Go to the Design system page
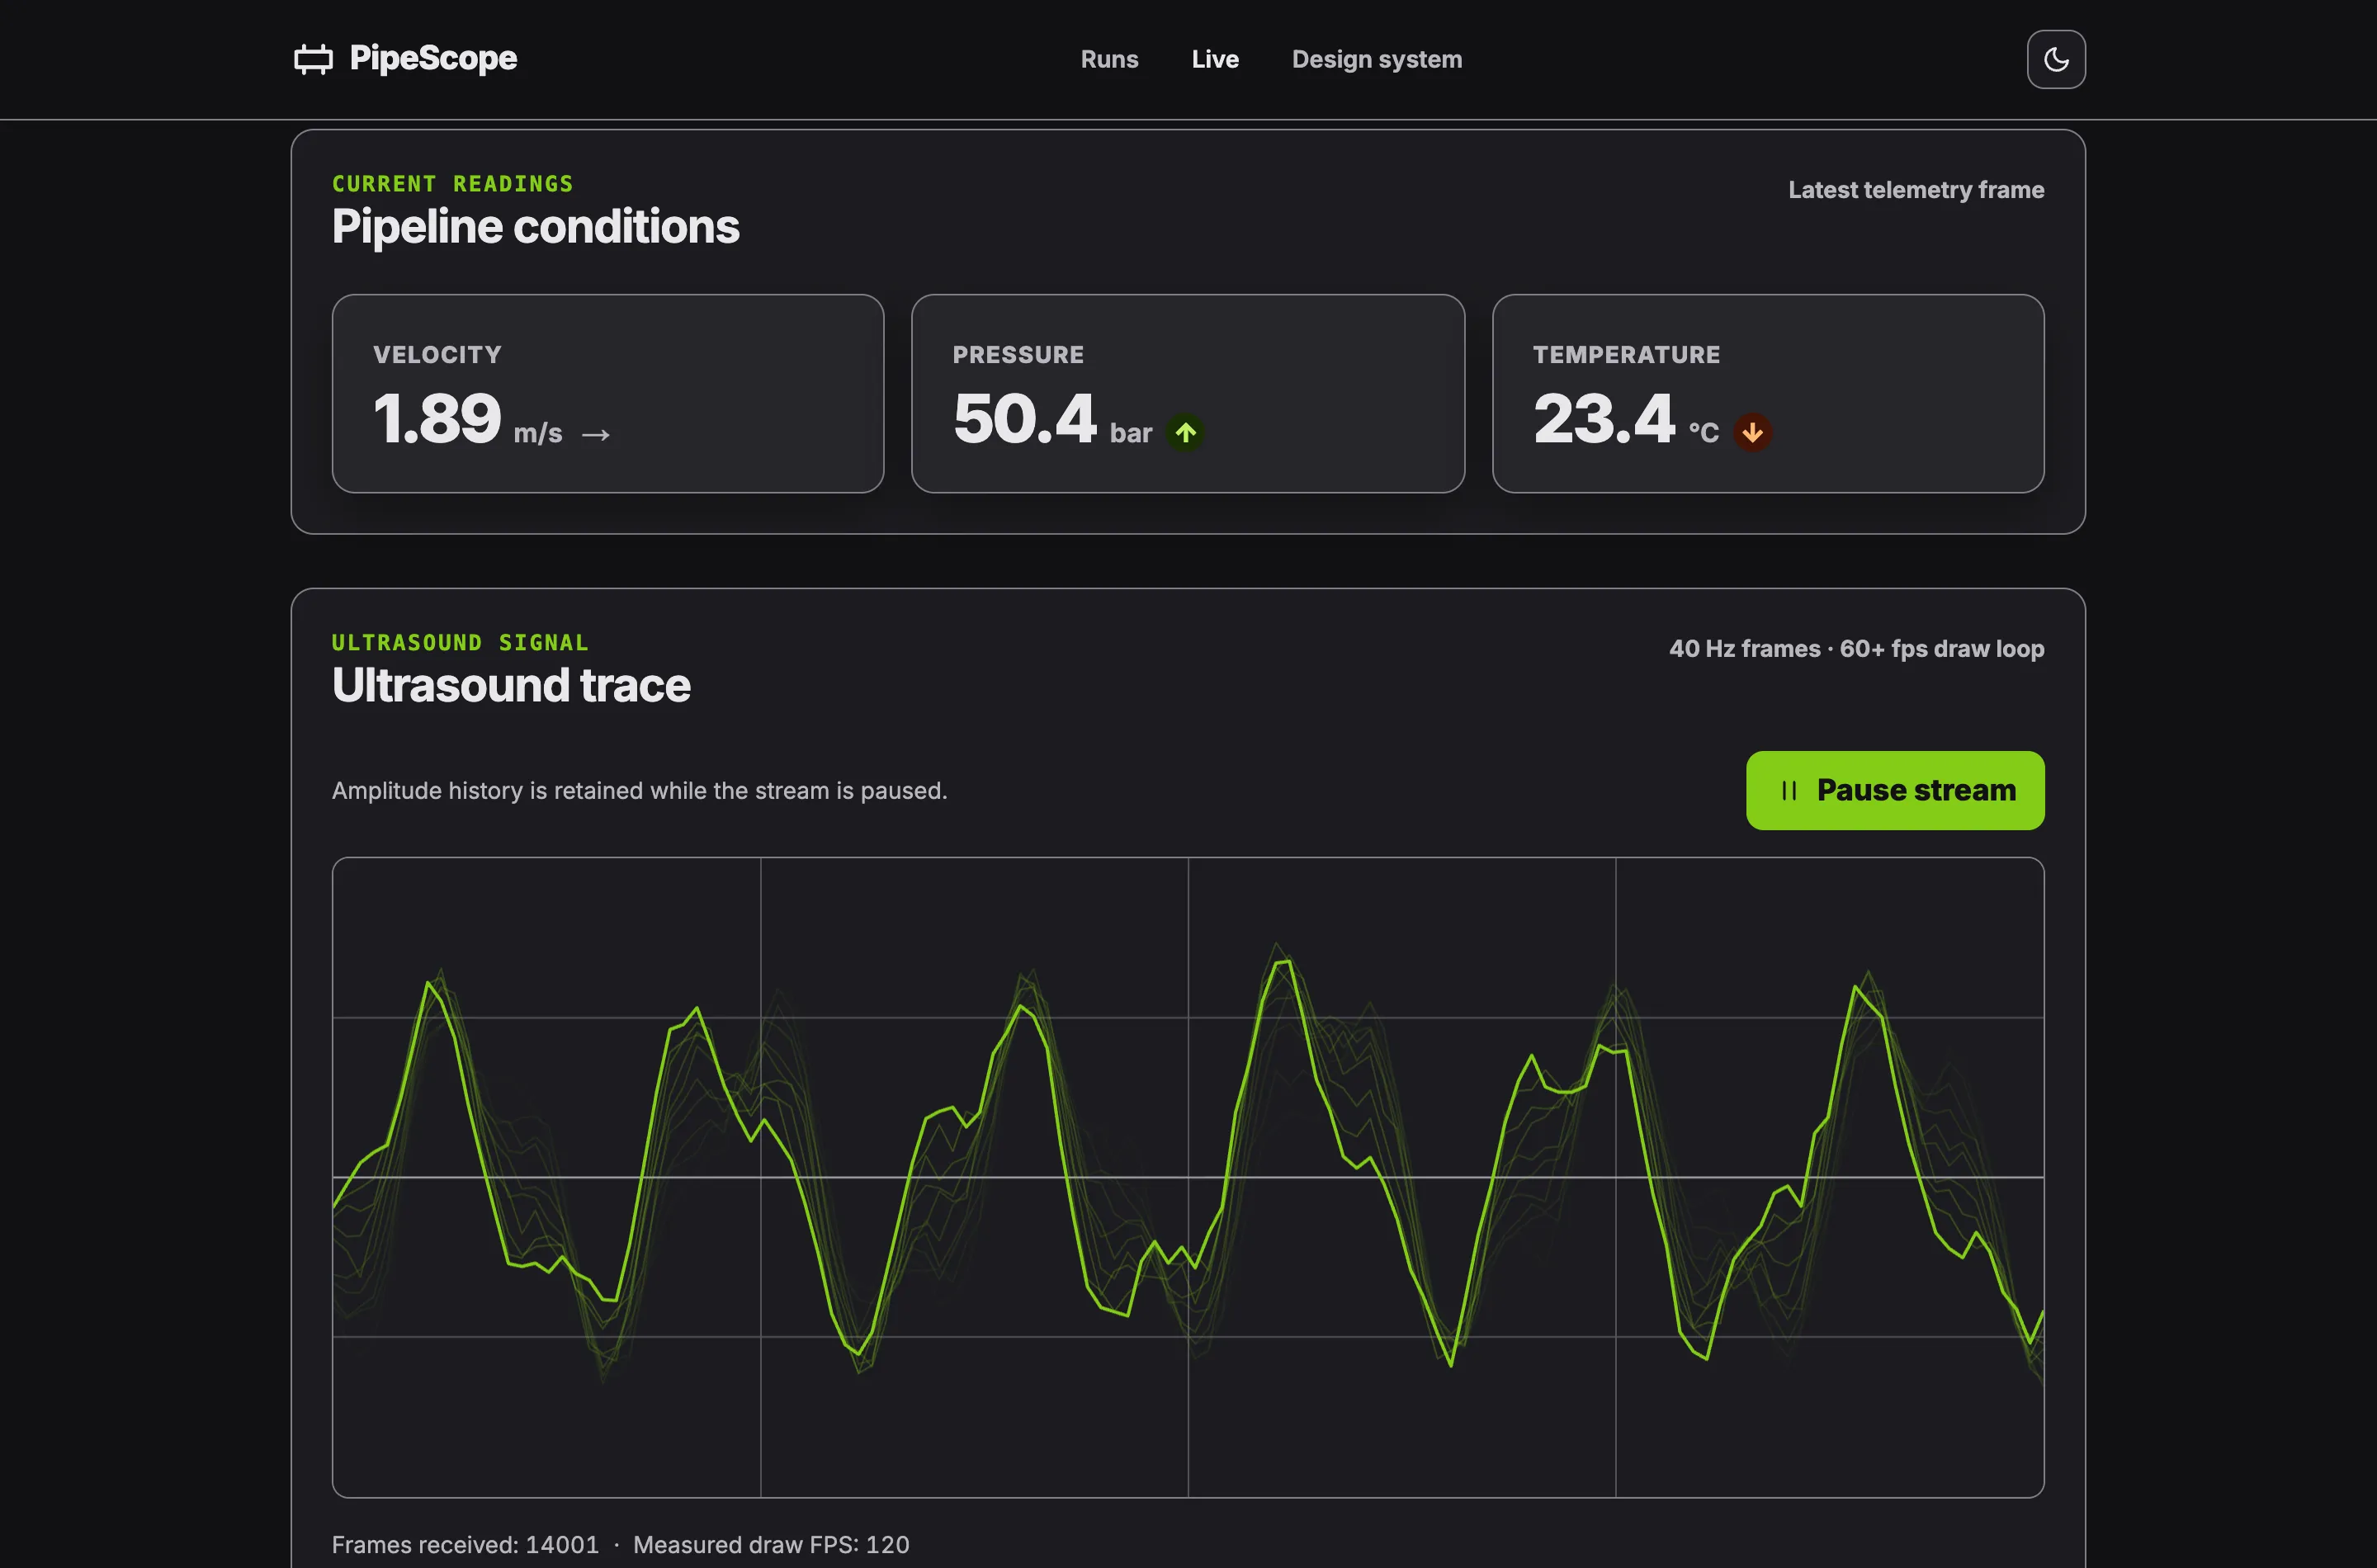The width and height of the screenshot is (2377, 1568). point(1377,59)
